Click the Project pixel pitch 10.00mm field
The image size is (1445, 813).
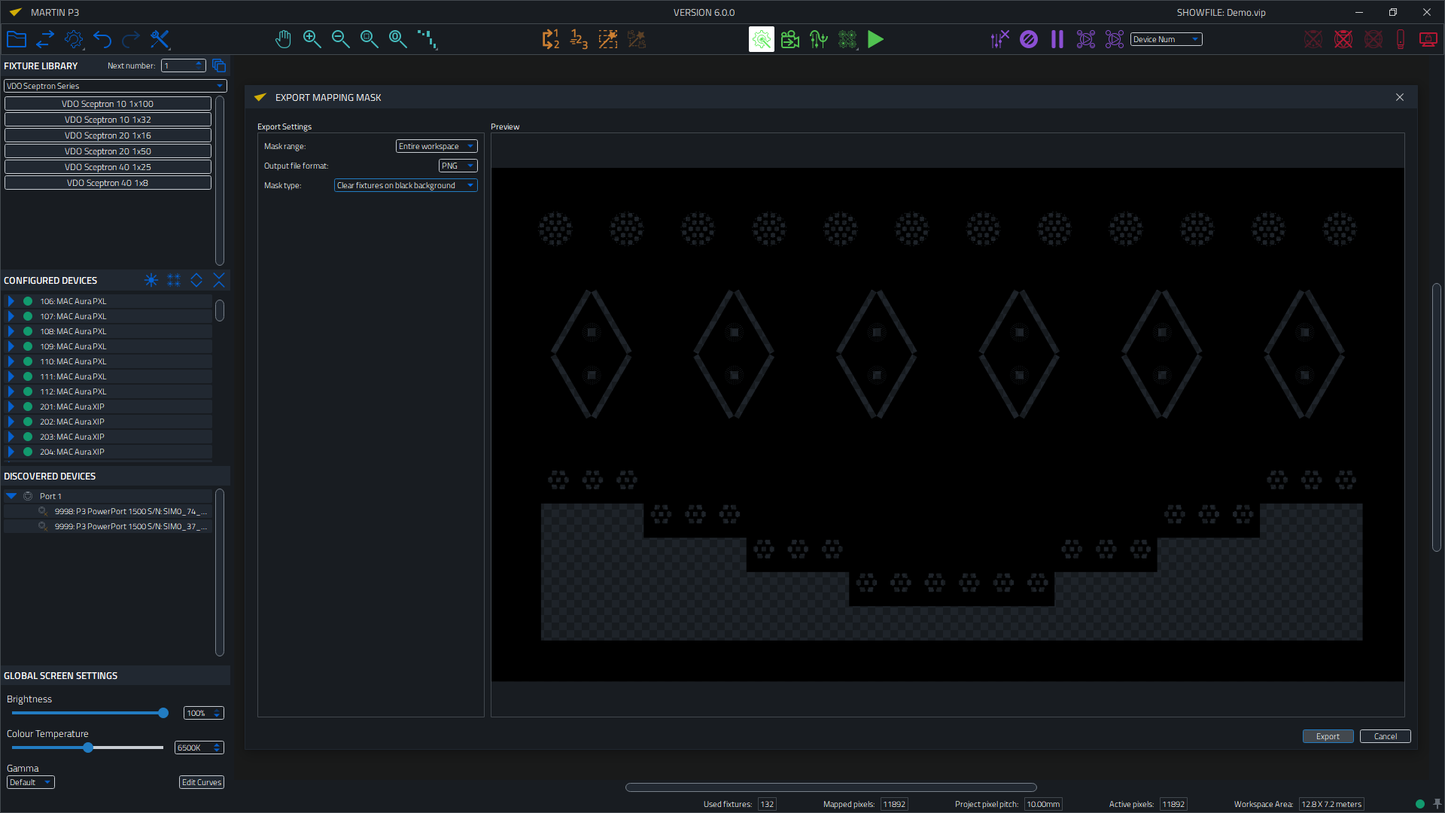click(1044, 804)
